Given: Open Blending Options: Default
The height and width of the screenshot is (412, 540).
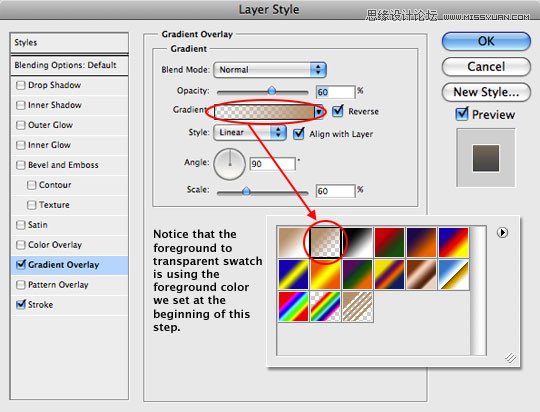Looking at the screenshot, I should [69, 65].
